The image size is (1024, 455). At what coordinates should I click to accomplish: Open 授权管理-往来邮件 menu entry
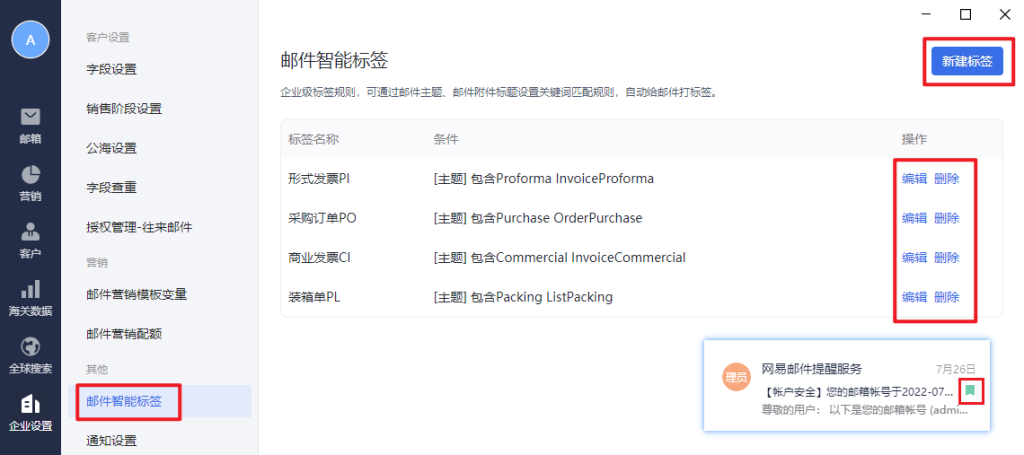click(139, 227)
